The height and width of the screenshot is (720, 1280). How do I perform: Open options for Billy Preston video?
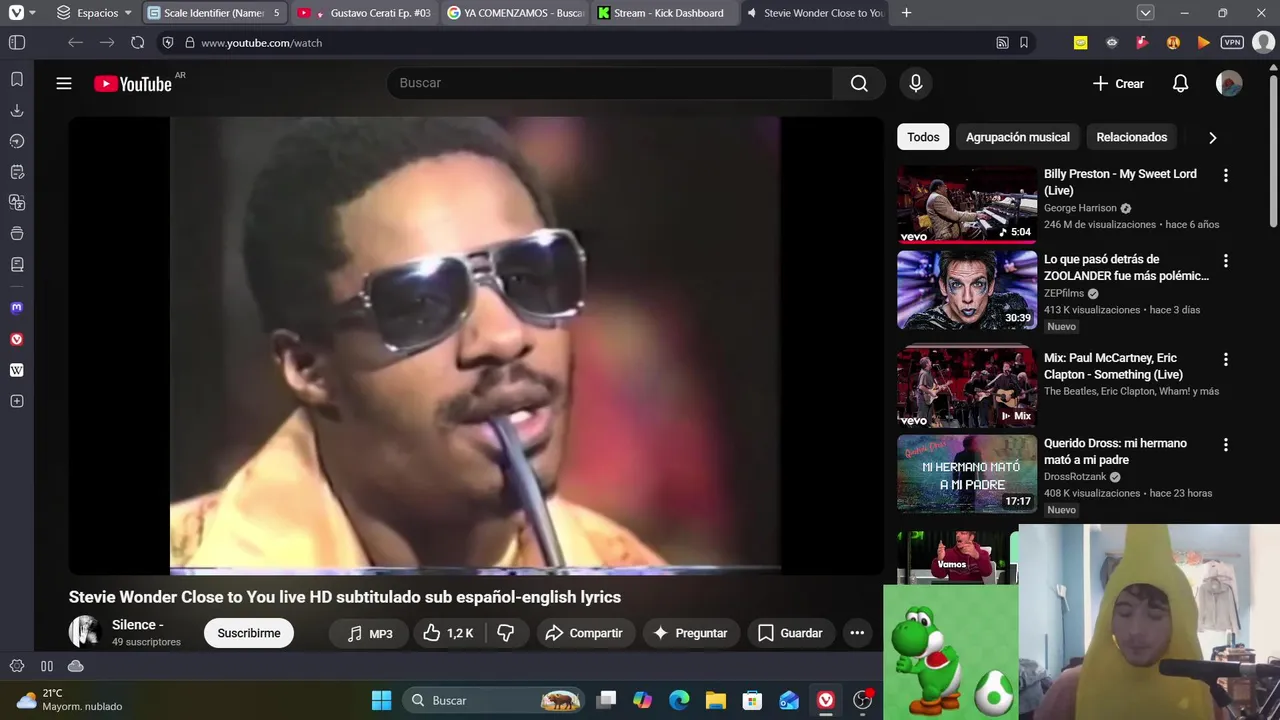pyautogui.click(x=1225, y=175)
